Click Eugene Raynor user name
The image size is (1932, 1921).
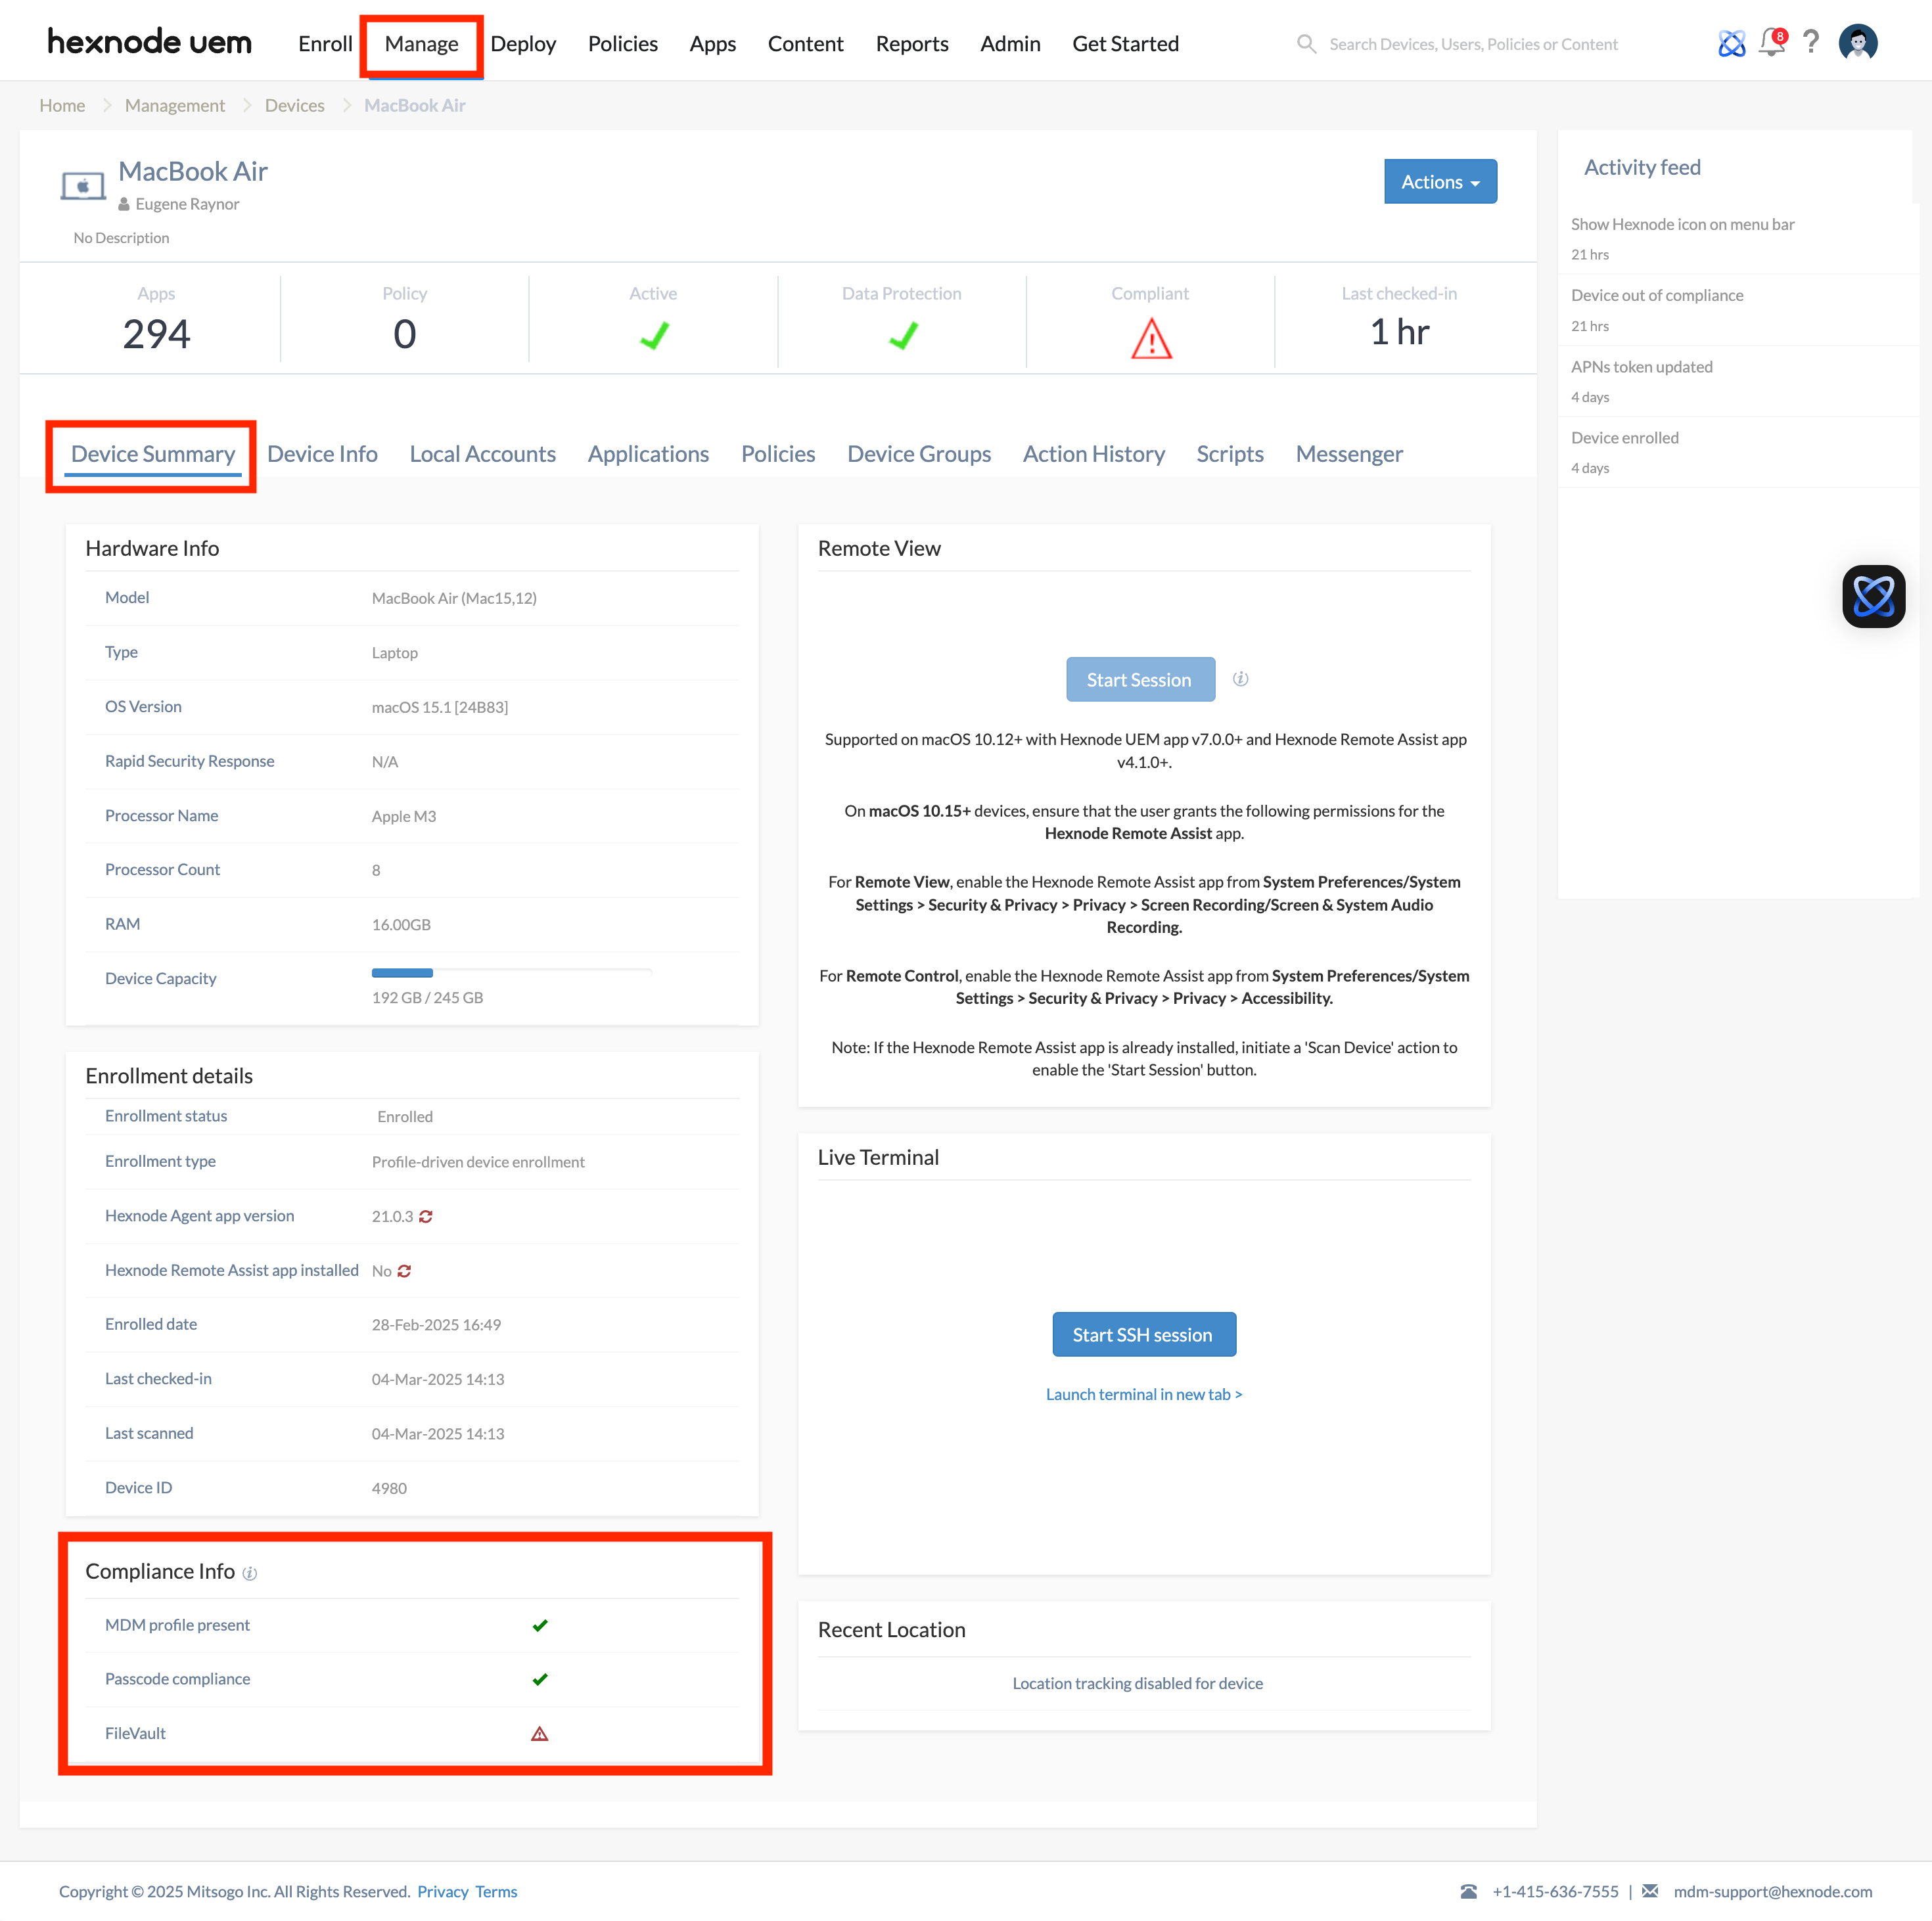(187, 204)
